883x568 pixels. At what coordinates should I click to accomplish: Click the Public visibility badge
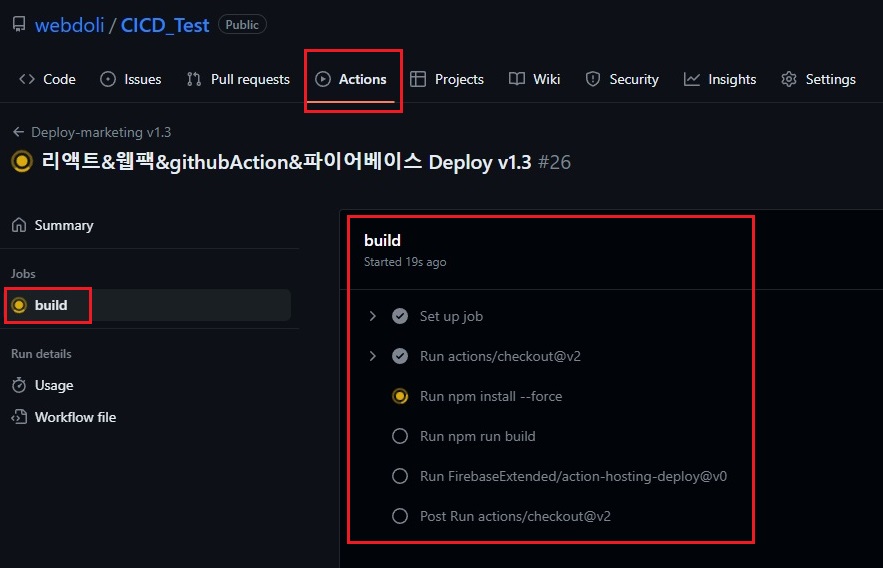point(242,25)
